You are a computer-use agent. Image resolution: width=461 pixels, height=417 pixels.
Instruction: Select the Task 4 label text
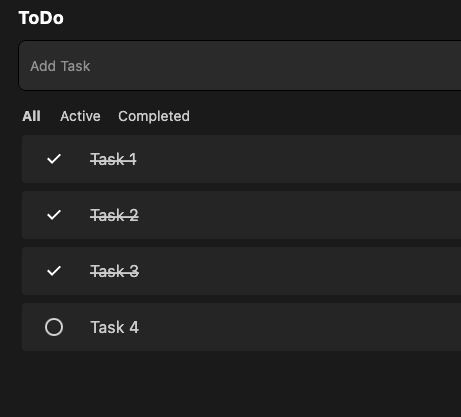tap(114, 327)
